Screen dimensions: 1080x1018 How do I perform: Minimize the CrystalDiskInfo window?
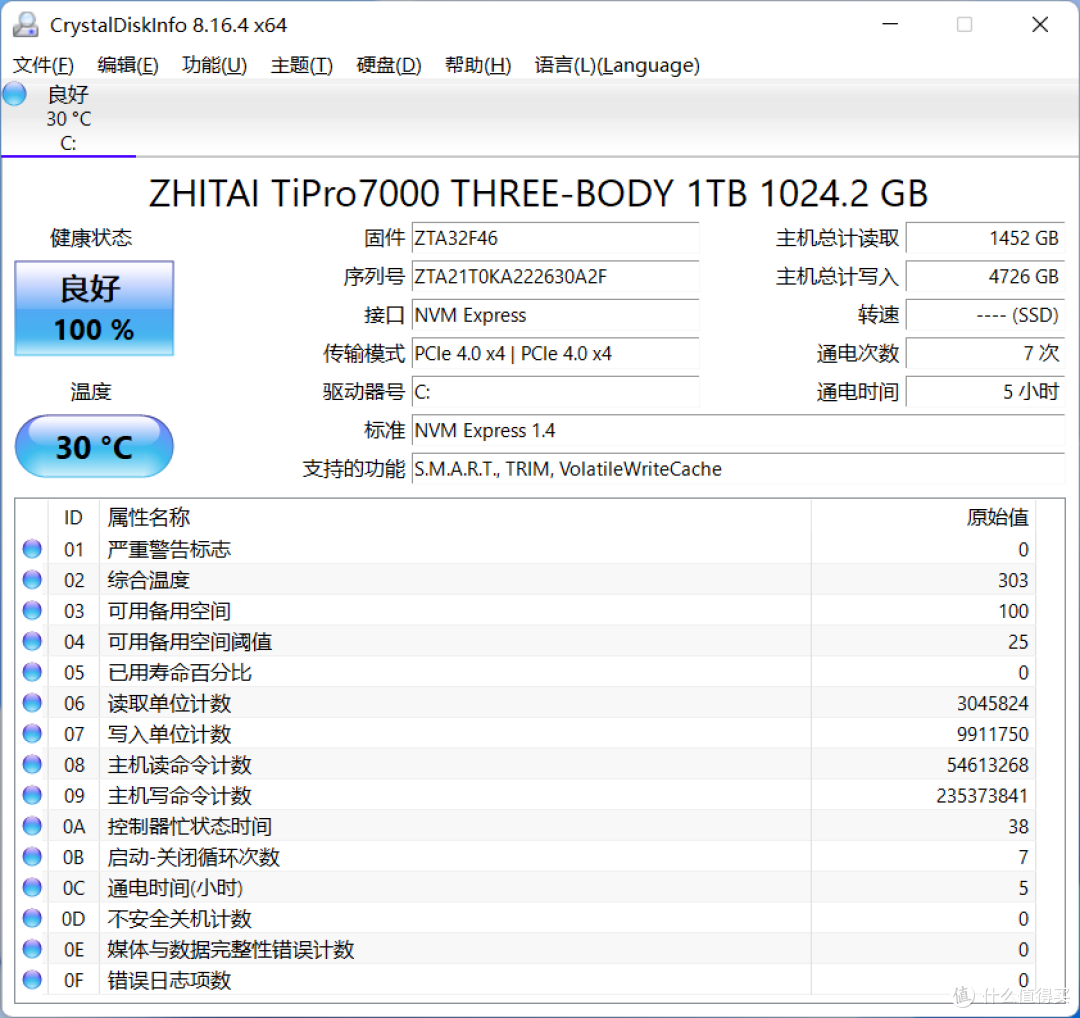tap(891, 24)
